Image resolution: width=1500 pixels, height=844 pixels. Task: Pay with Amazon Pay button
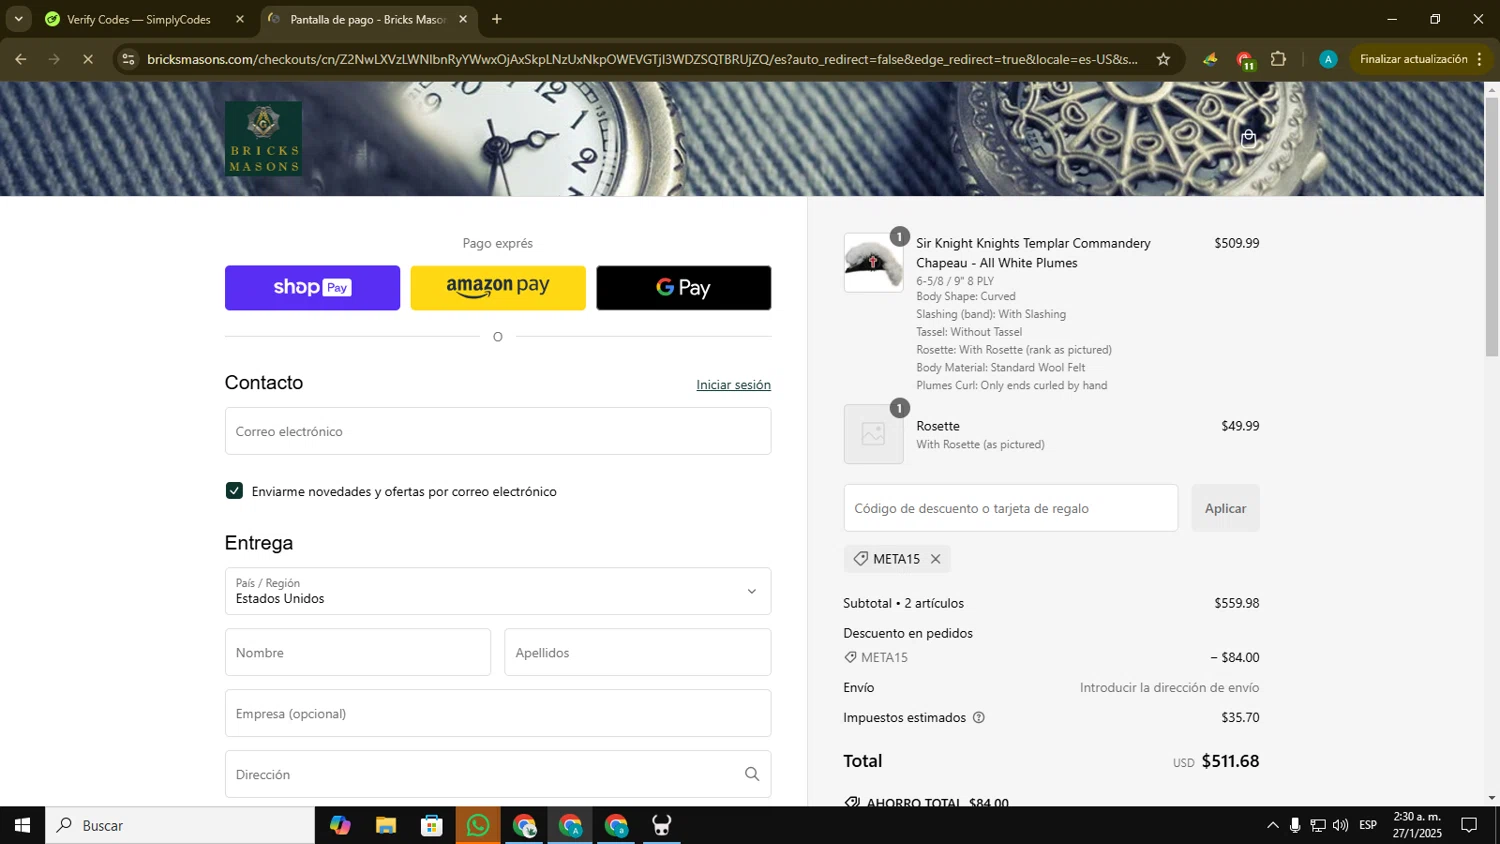coord(498,288)
